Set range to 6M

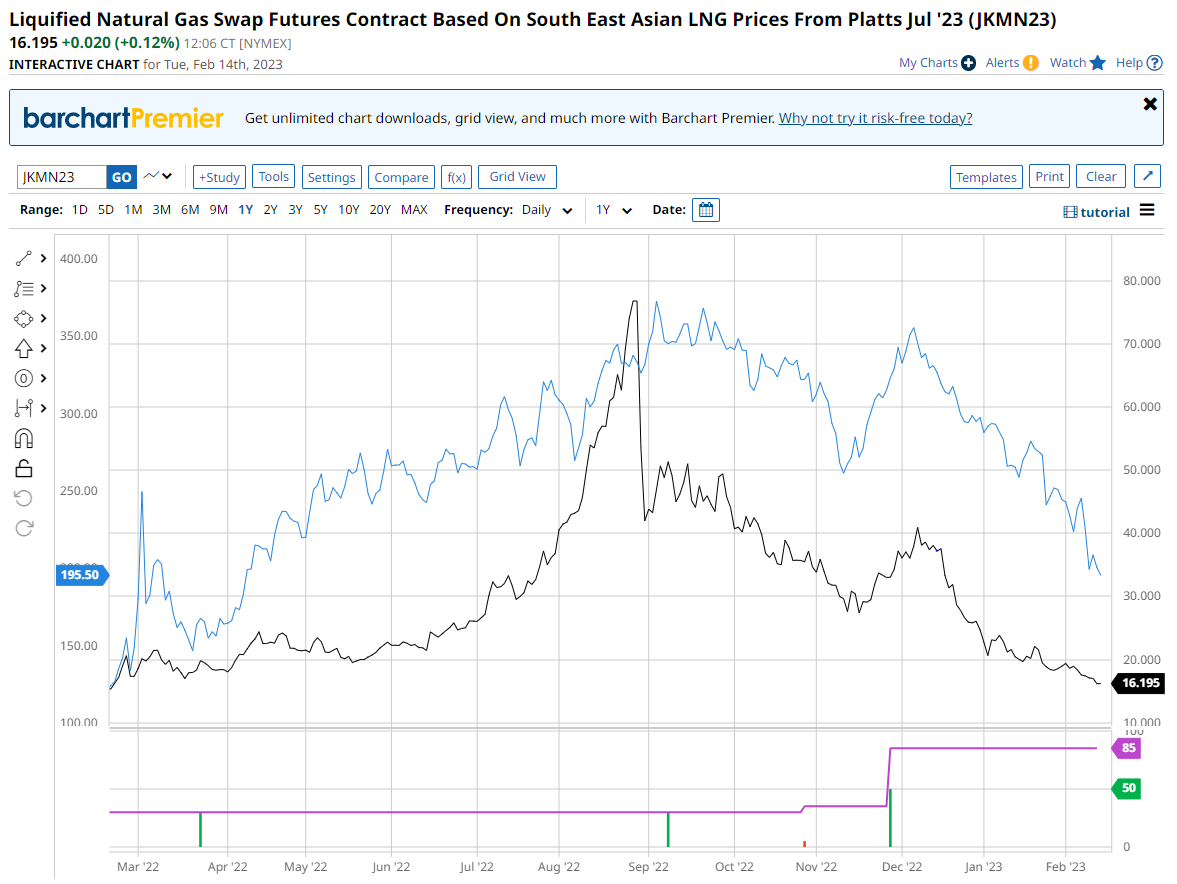tap(189, 210)
